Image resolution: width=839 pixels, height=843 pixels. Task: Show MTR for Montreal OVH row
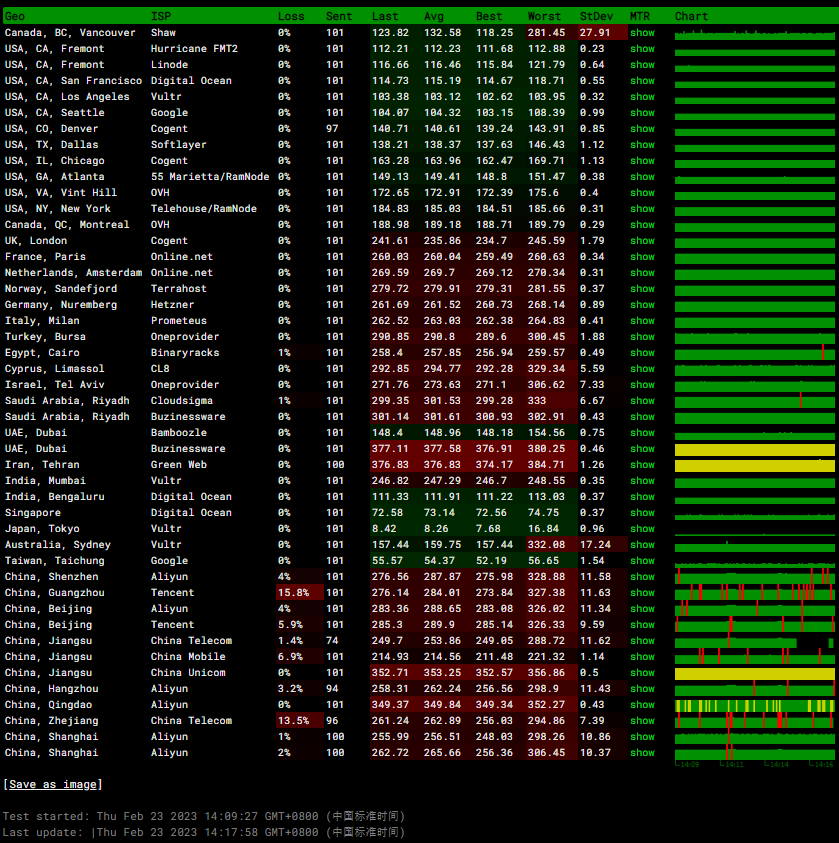click(642, 225)
